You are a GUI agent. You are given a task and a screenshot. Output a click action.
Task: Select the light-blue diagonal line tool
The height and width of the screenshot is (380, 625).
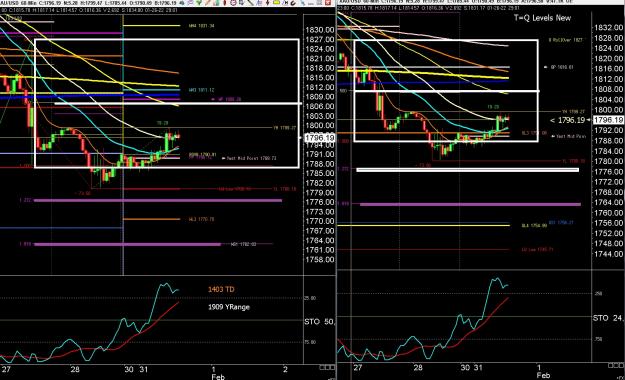pos(303,2)
